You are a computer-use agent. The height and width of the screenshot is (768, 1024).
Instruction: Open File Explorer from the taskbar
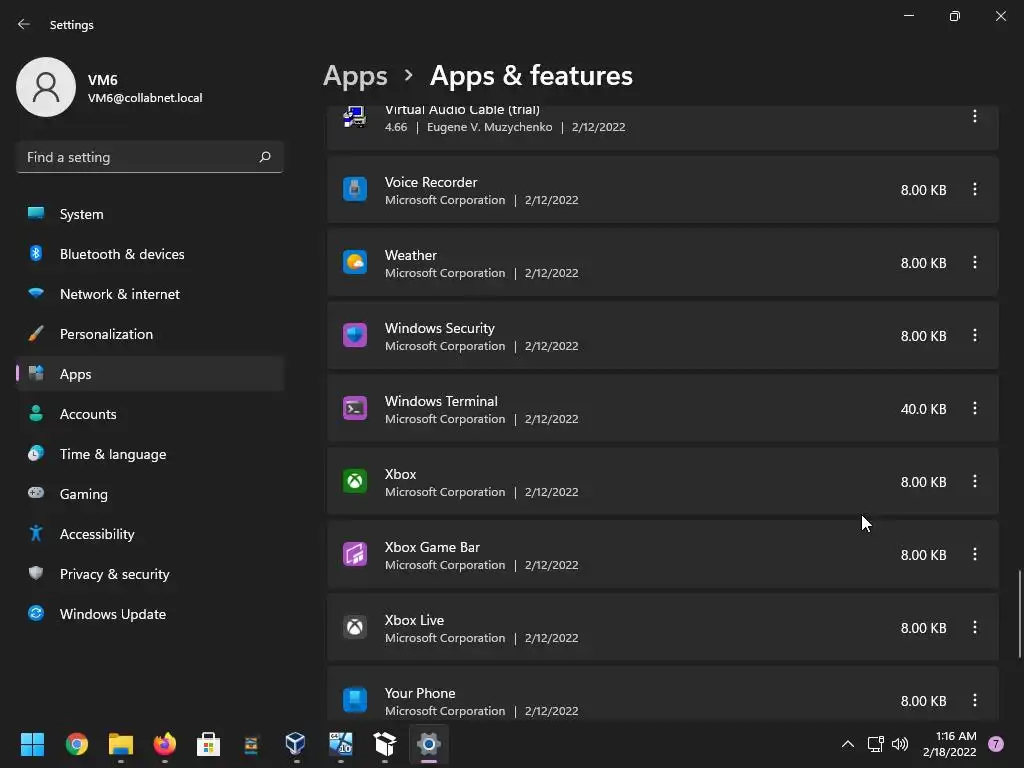coord(121,744)
